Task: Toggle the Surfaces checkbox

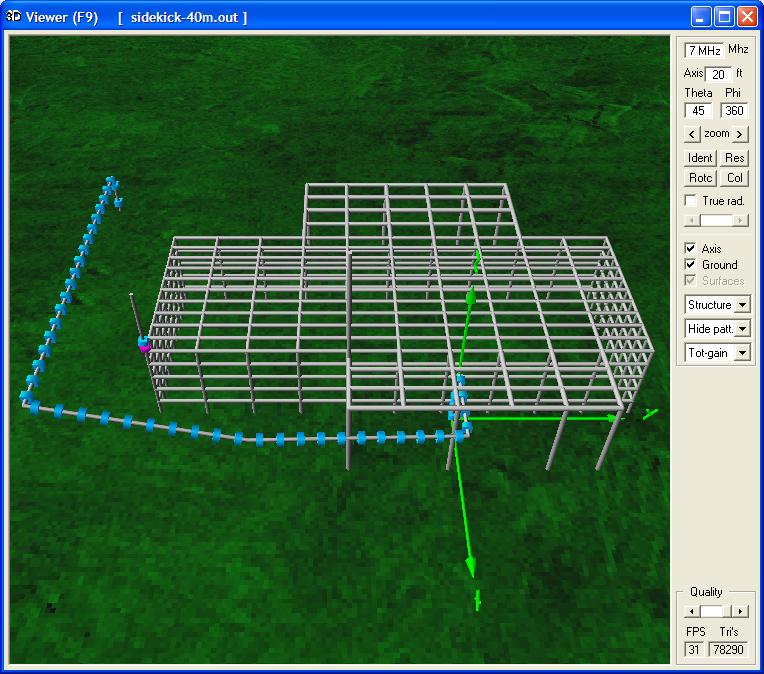Action: point(690,281)
